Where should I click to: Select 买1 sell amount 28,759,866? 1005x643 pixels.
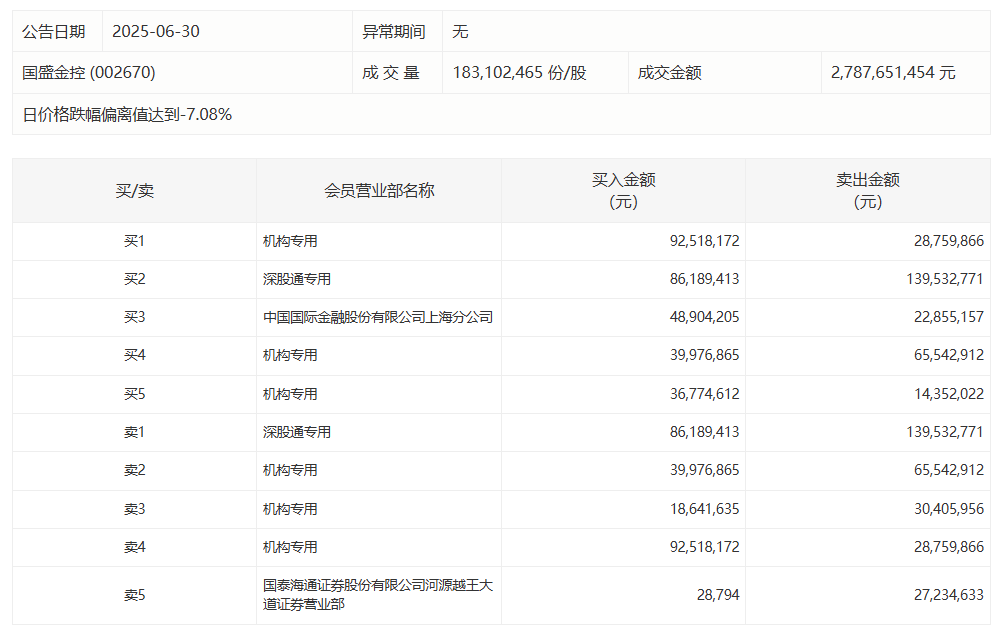(x=949, y=241)
